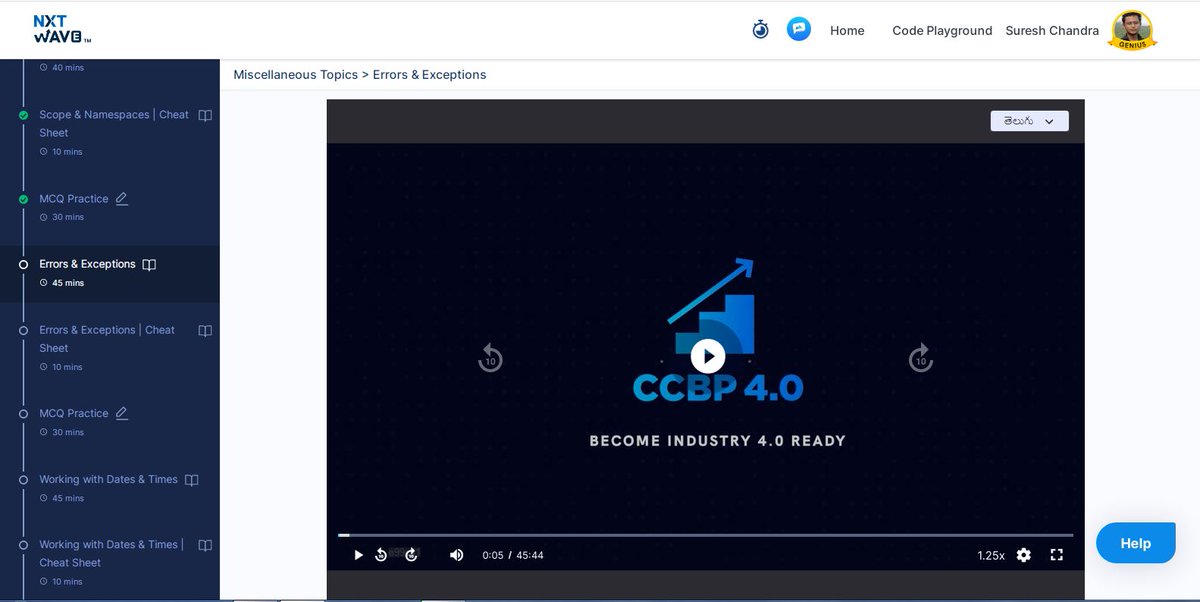Click status circle for Working with Dates & Times
The height and width of the screenshot is (602, 1200).
click(23, 480)
